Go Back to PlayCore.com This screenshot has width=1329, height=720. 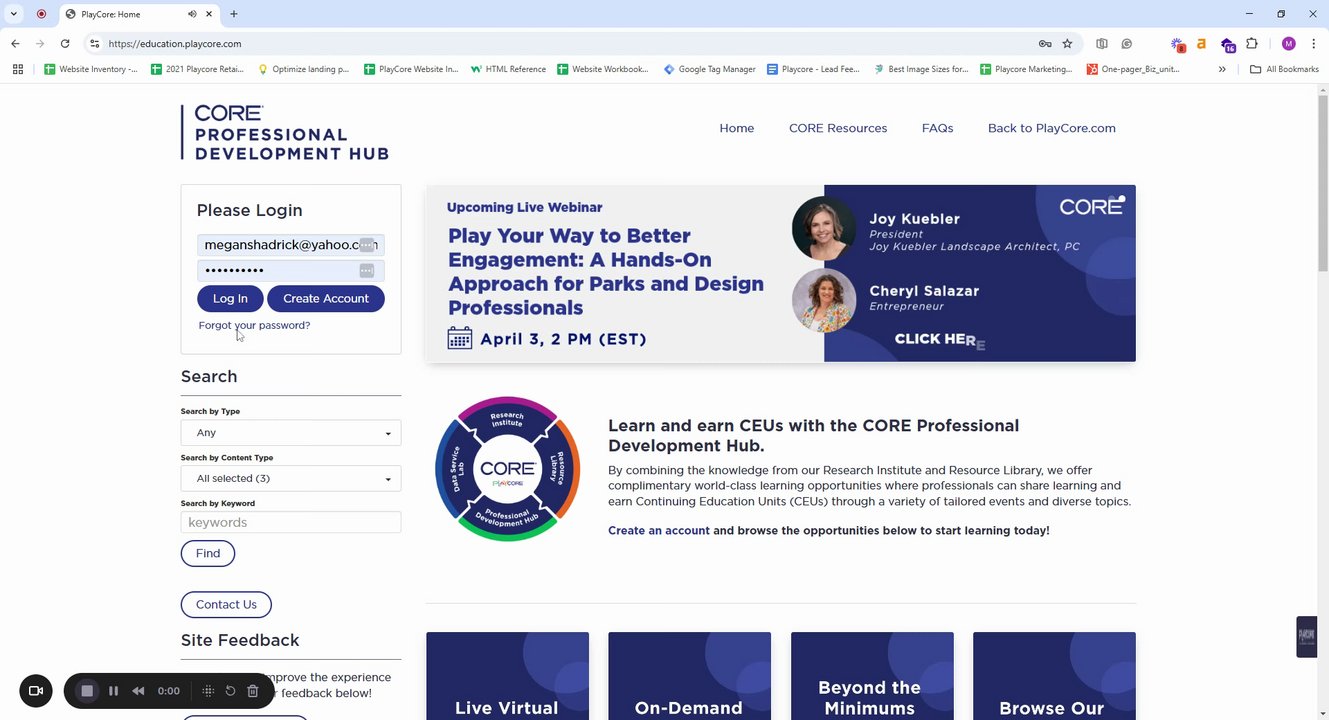pyautogui.click(x=1052, y=128)
